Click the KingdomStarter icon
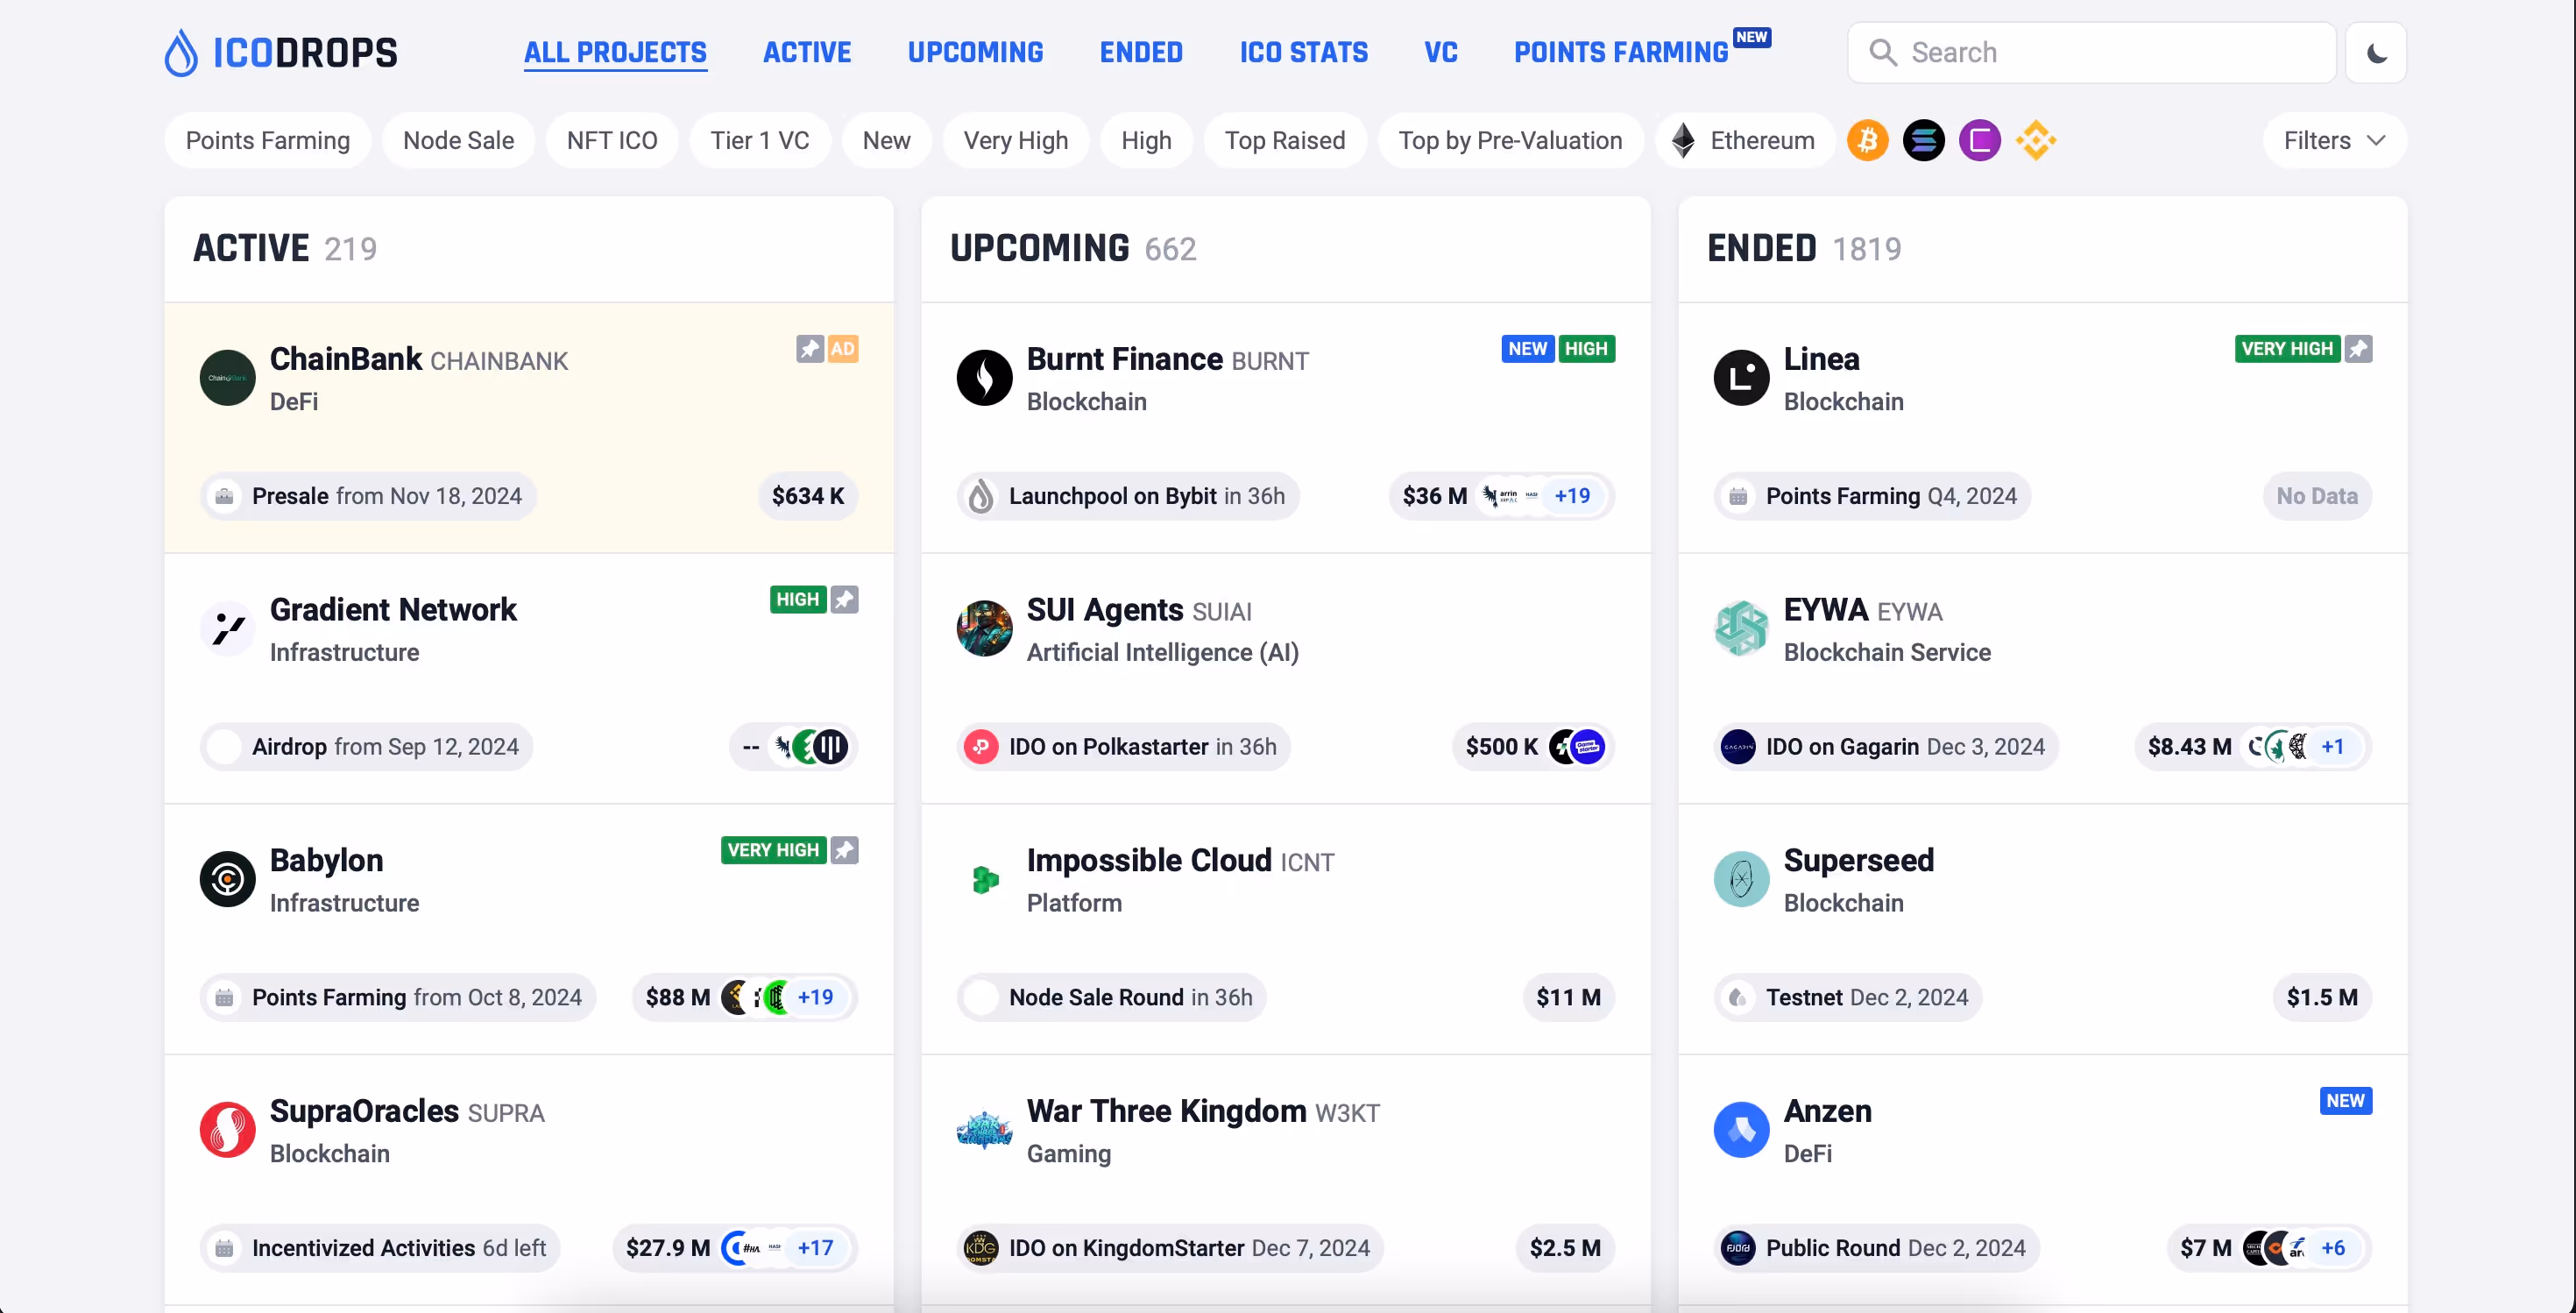 coord(981,1248)
